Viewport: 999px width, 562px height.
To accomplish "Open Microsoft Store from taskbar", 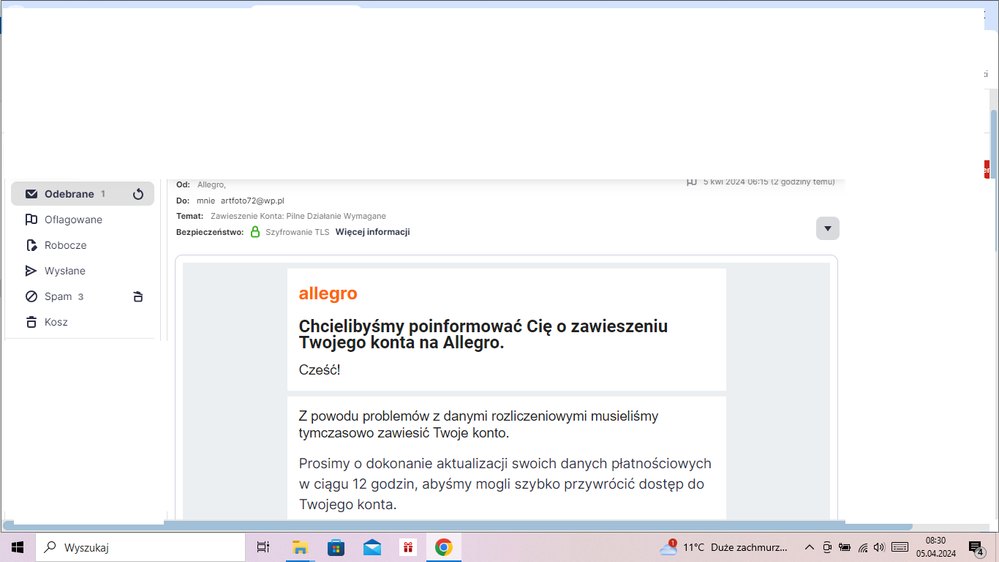I will click(336, 547).
